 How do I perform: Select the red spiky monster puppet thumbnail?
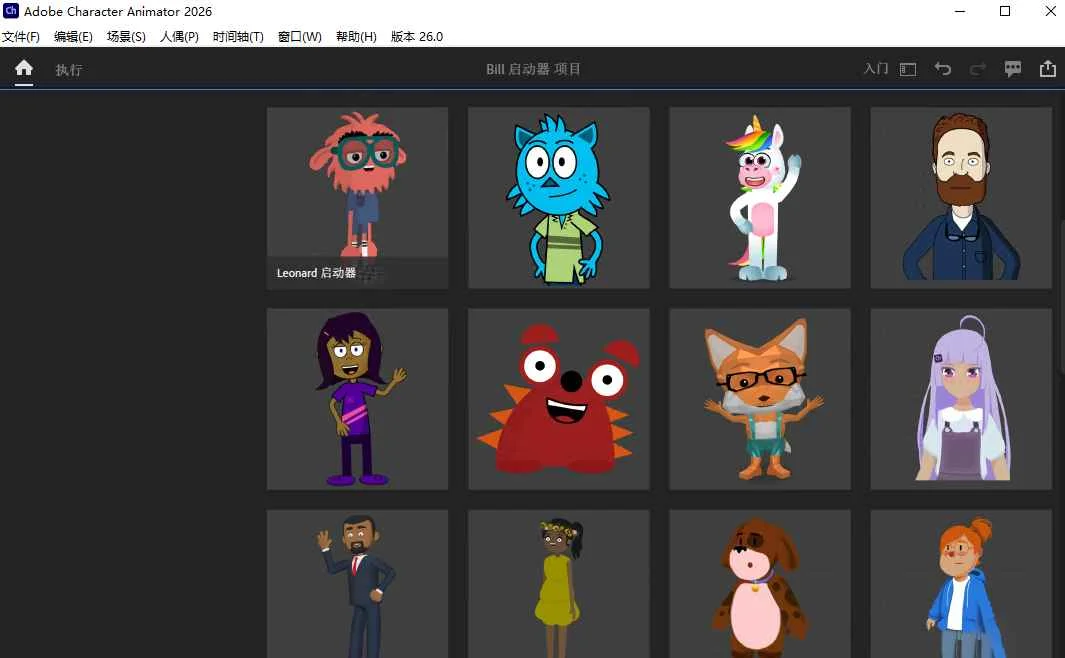(x=558, y=399)
